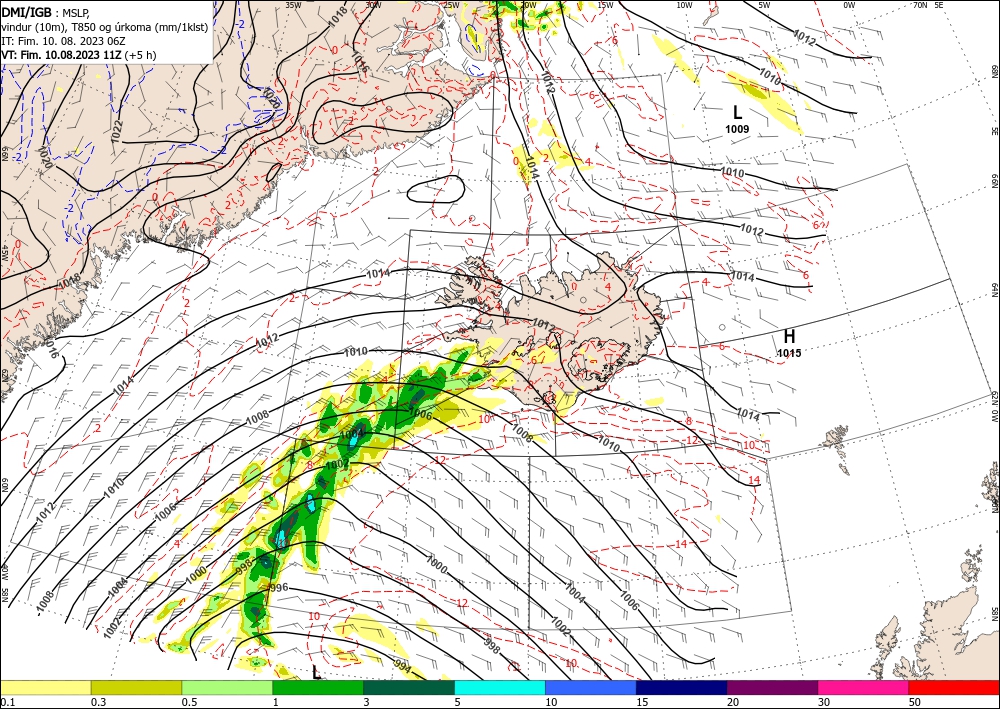1000x709 pixels.
Task: Click the '15' legend scale value
Action: (x=642, y=702)
